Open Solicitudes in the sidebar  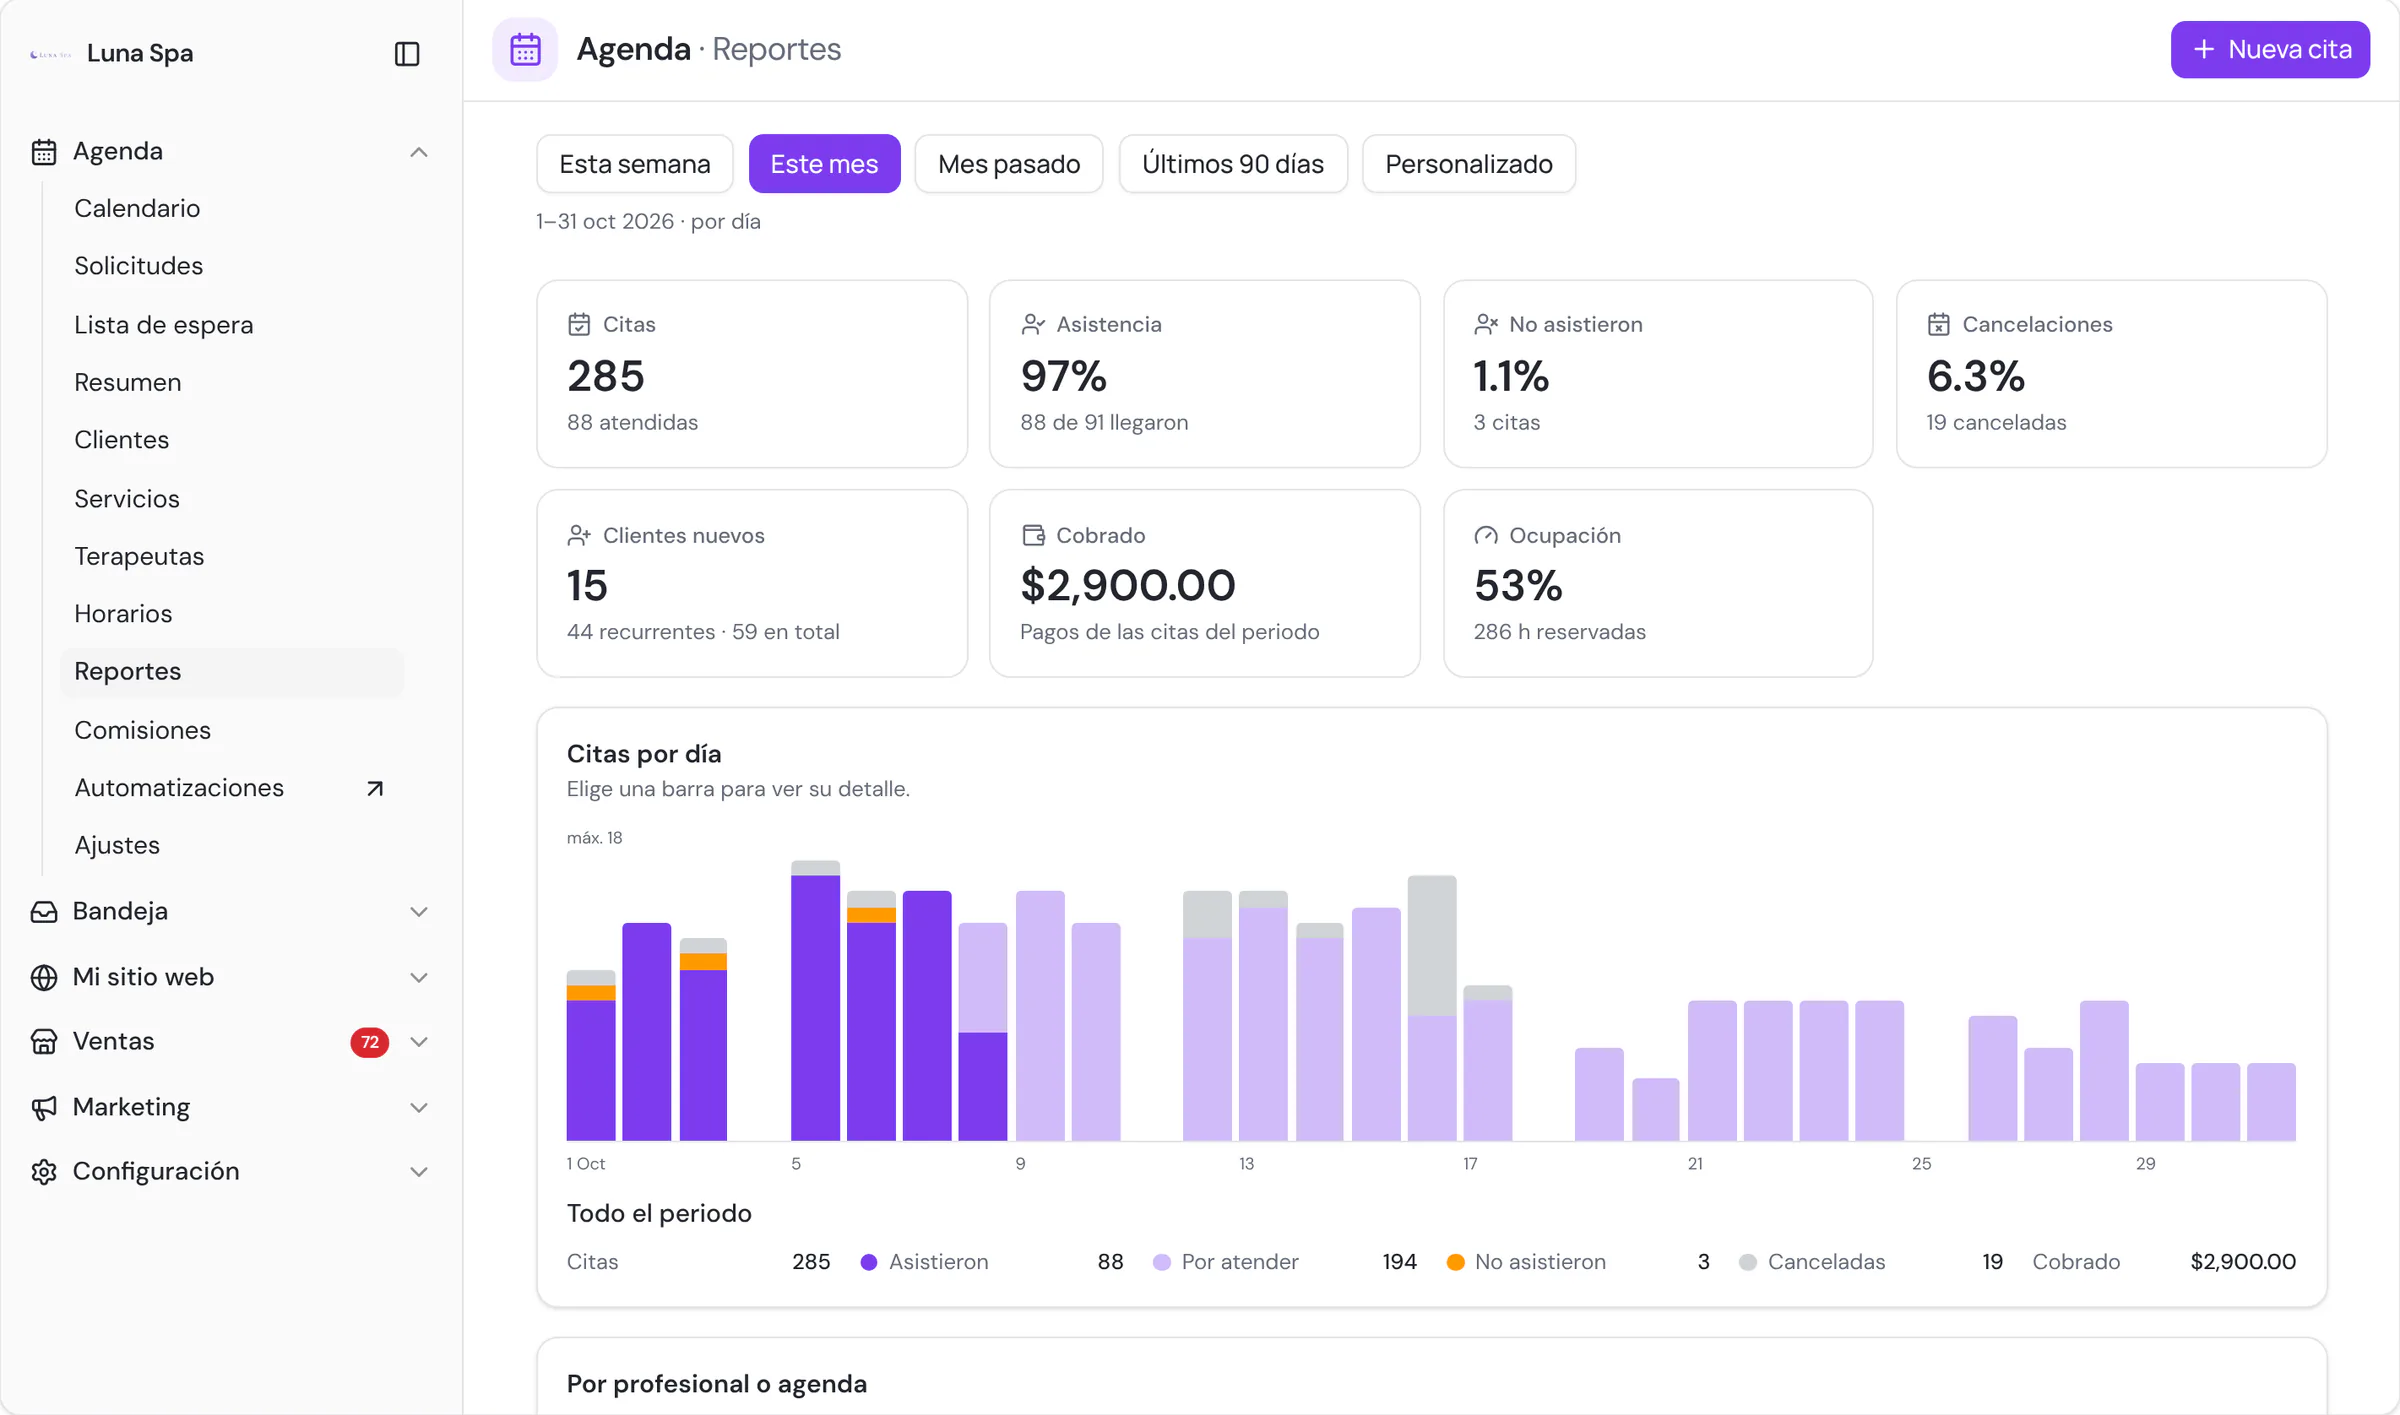tap(139, 266)
